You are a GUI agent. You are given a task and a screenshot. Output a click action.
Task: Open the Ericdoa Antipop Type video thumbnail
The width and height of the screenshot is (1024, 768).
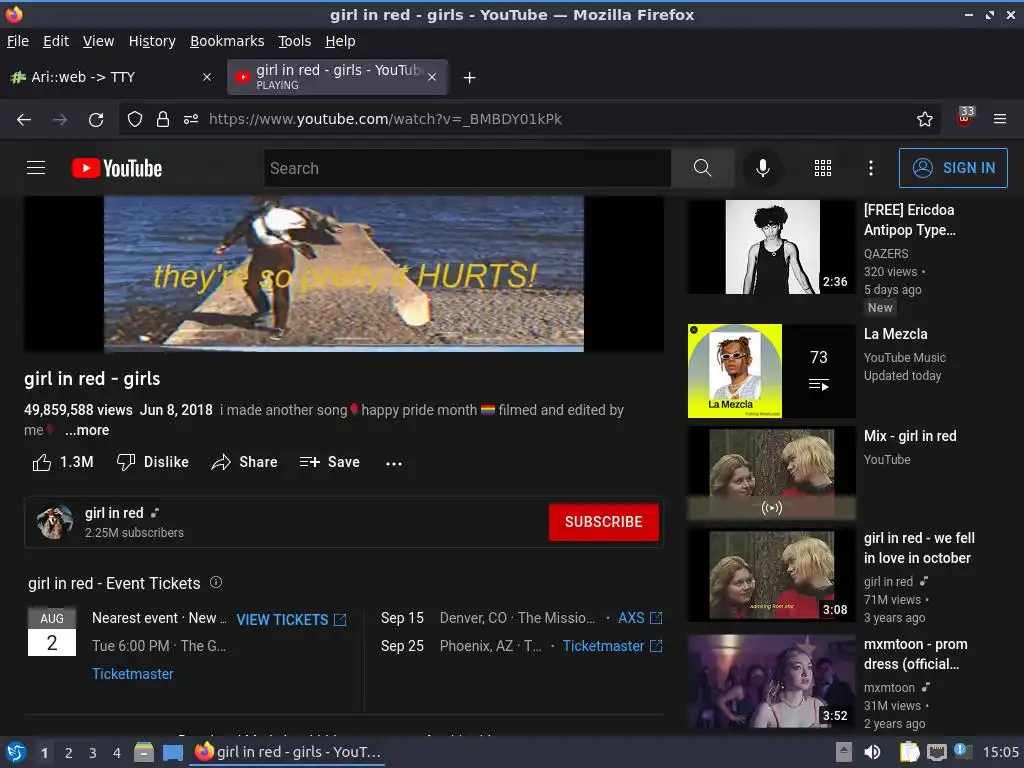(x=771, y=247)
